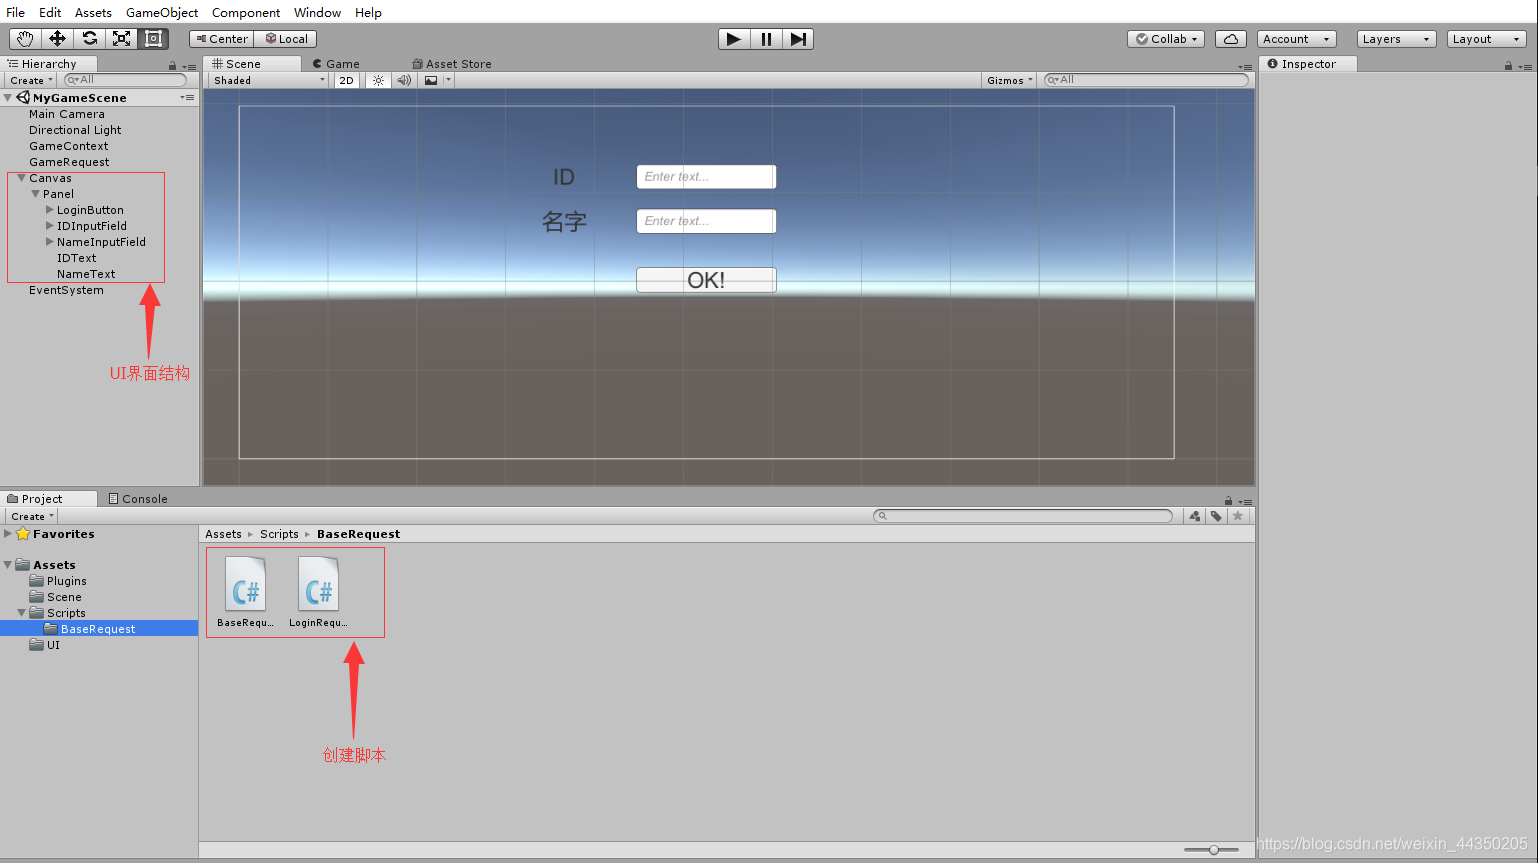Viewport: 1538px width, 863px height.
Task: Click the Scene view lighting sun icon
Action: 376,80
